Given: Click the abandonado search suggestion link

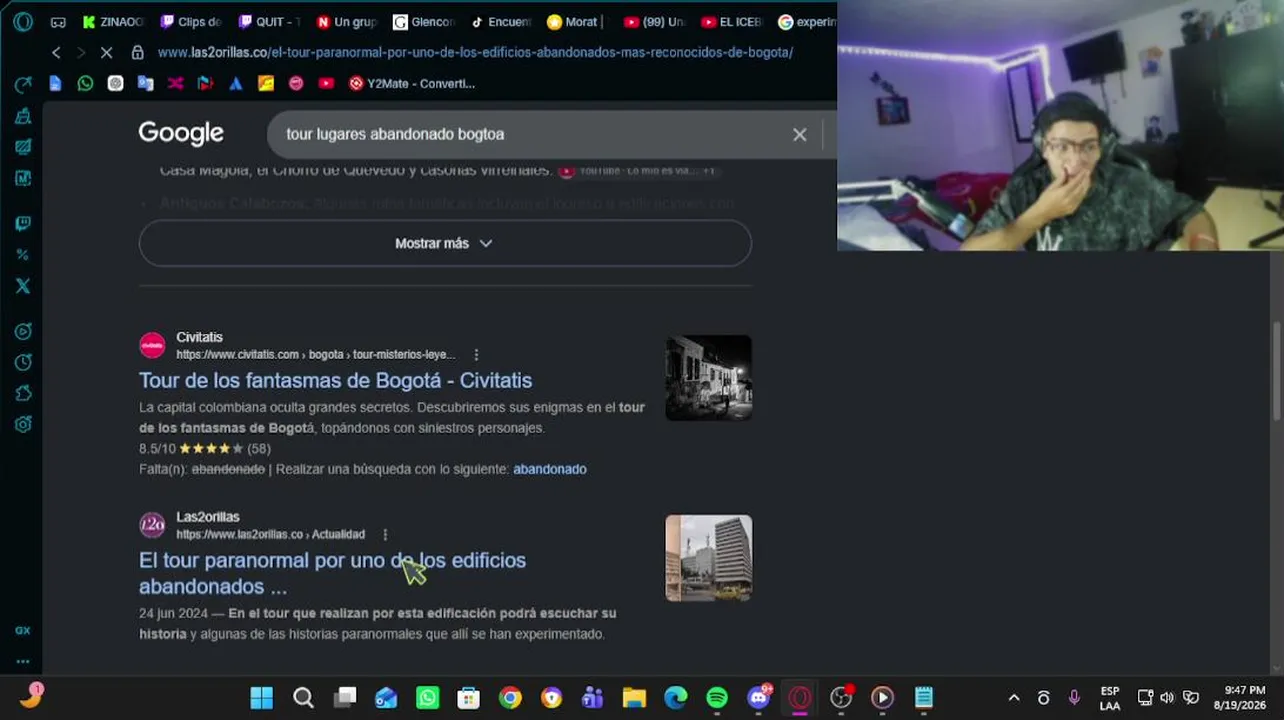Looking at the screenshot, I should tap(550, 469).
